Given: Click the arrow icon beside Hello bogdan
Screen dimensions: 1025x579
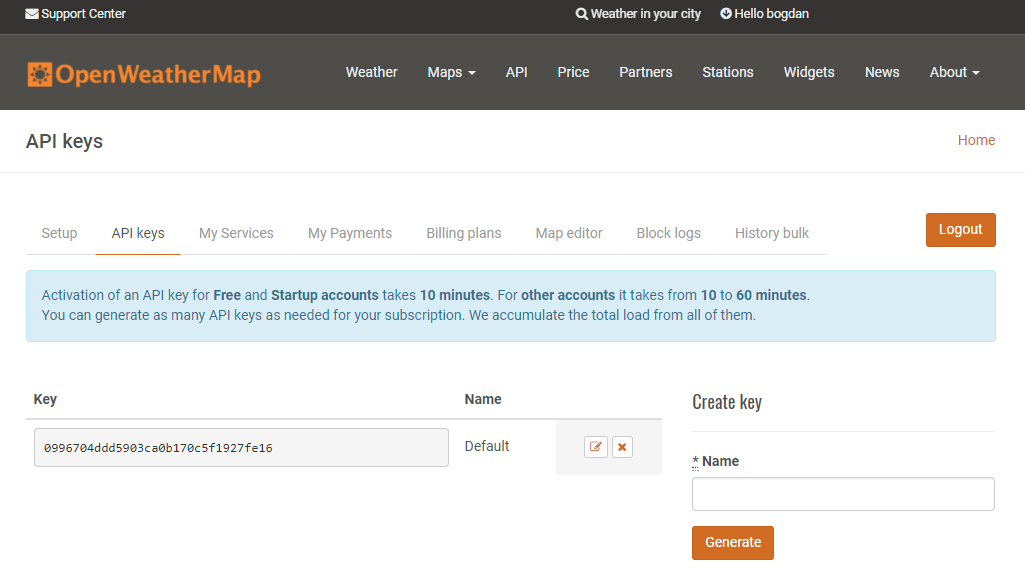Looking at the screenshot, I should [x=726, y=13].
